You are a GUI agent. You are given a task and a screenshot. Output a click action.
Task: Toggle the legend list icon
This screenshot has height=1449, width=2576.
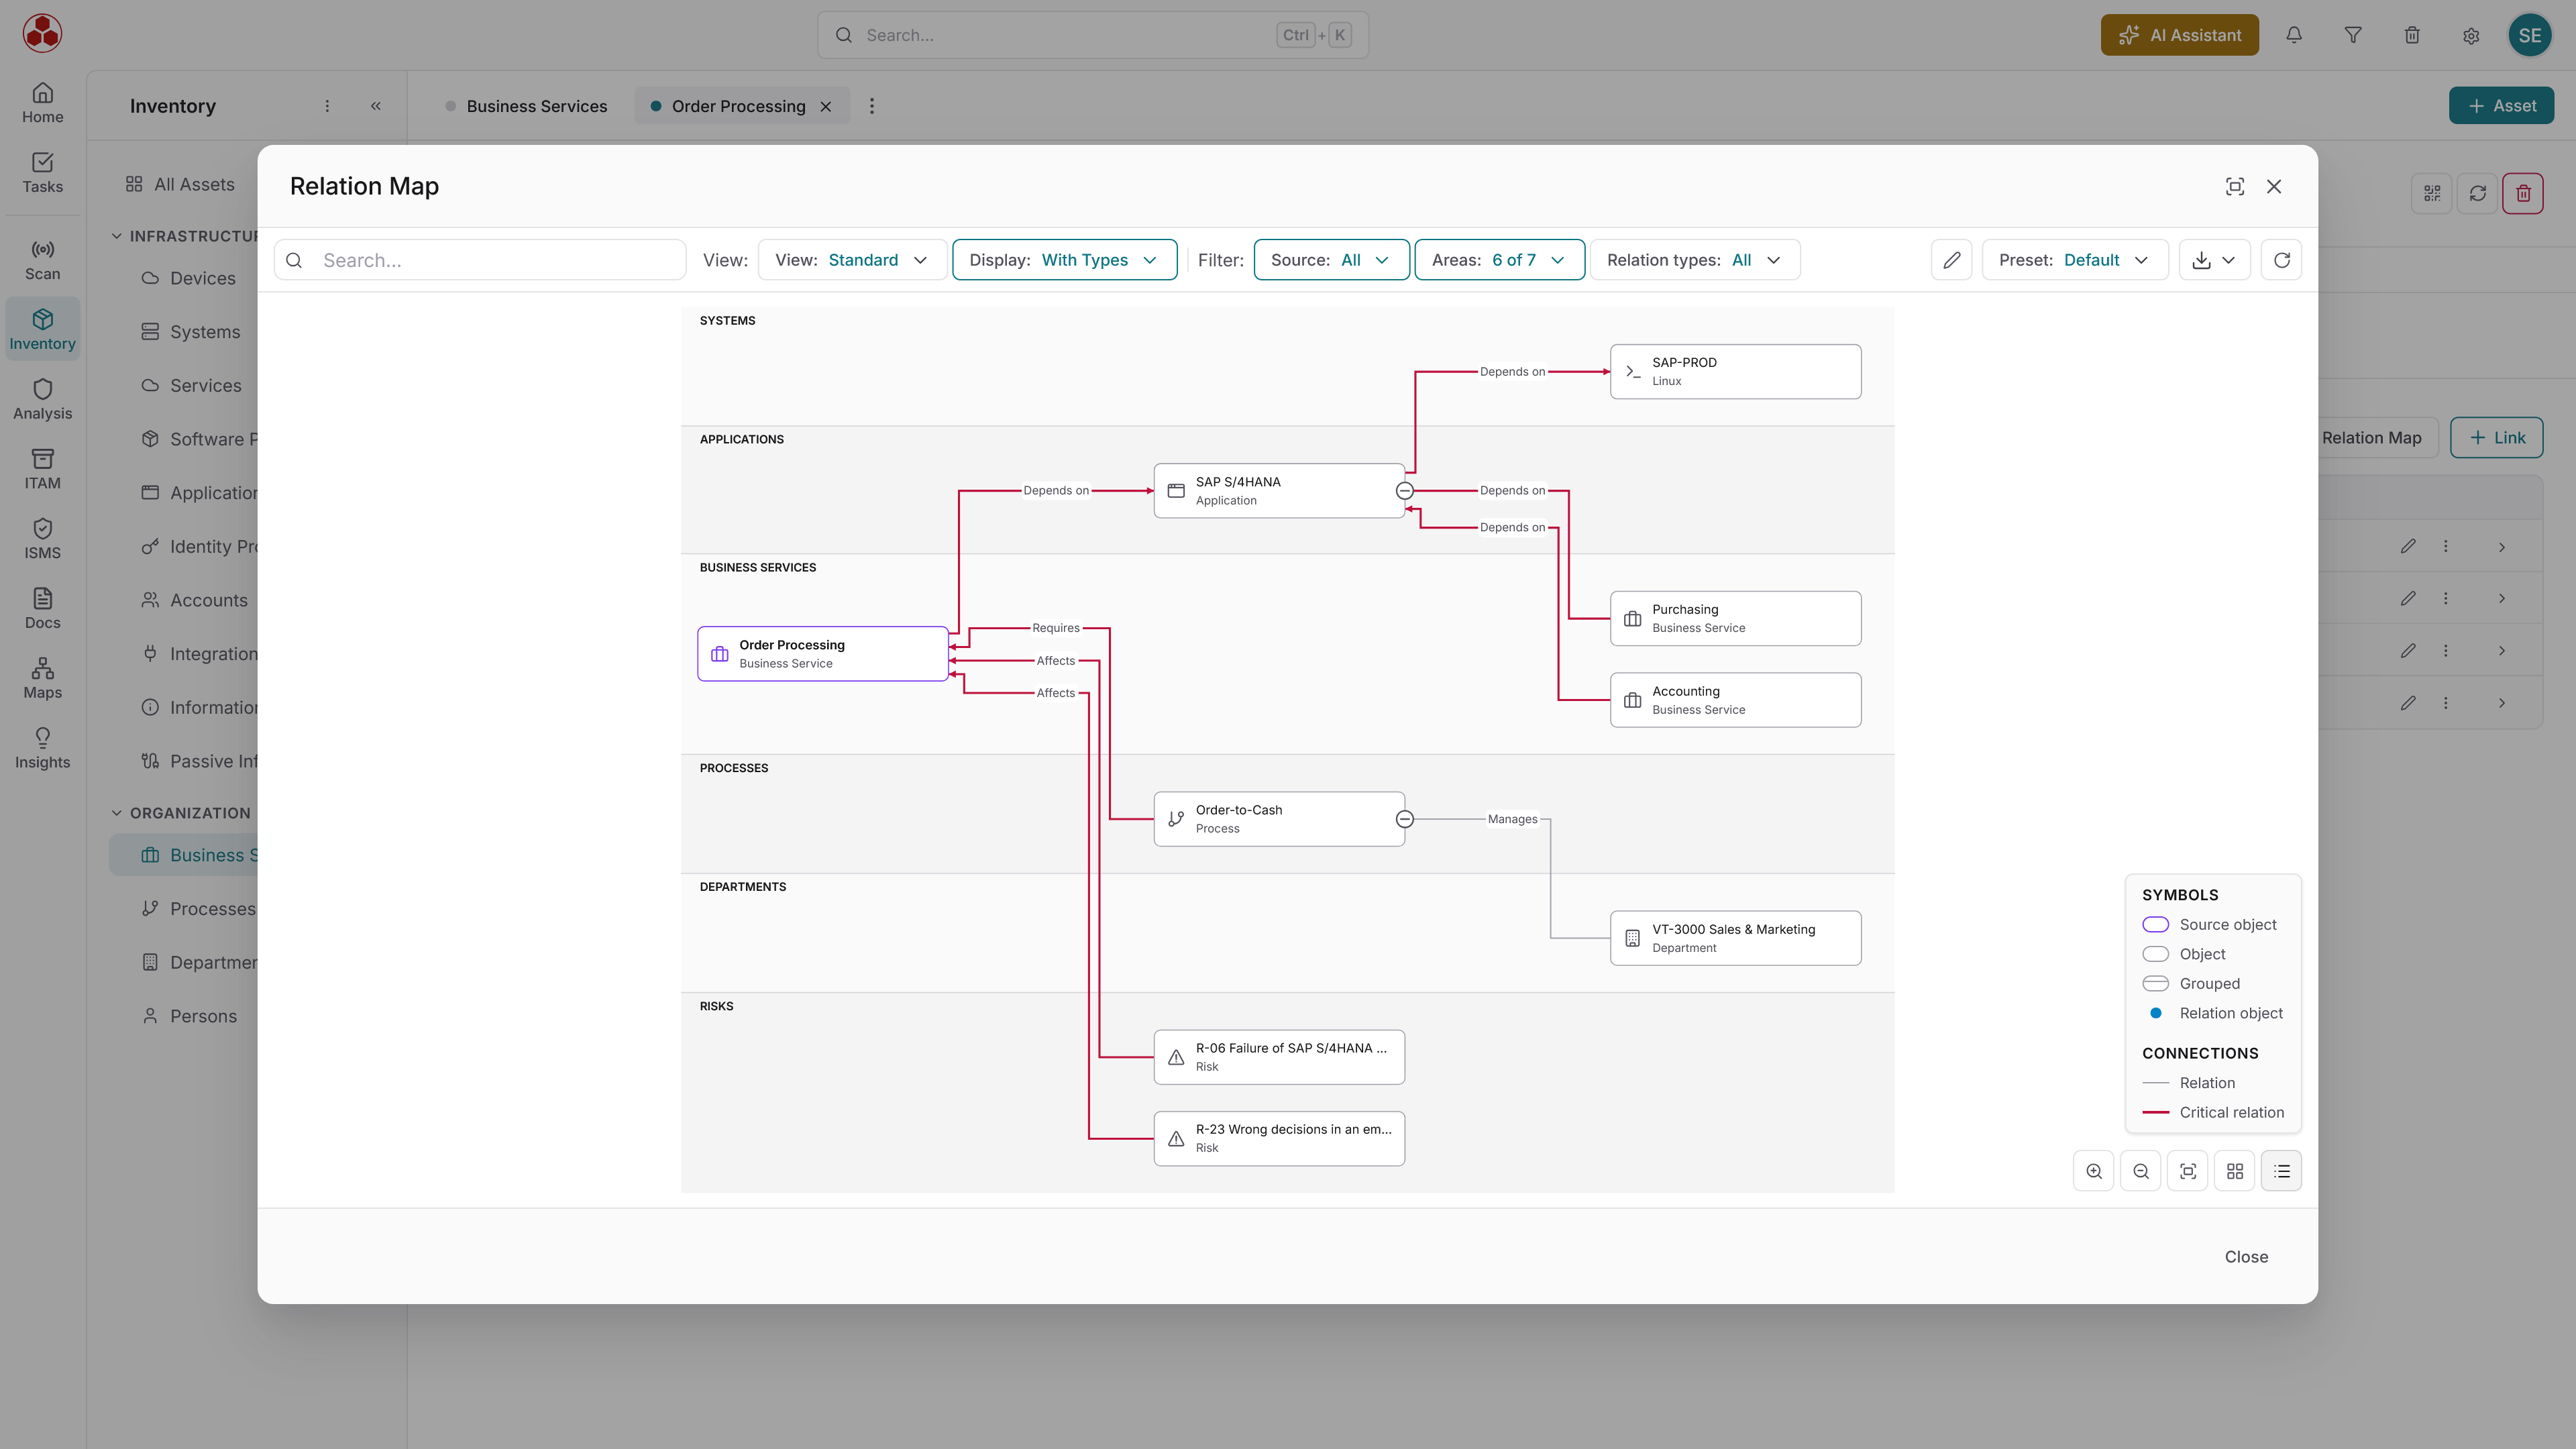click(x=2282, y=1171)
